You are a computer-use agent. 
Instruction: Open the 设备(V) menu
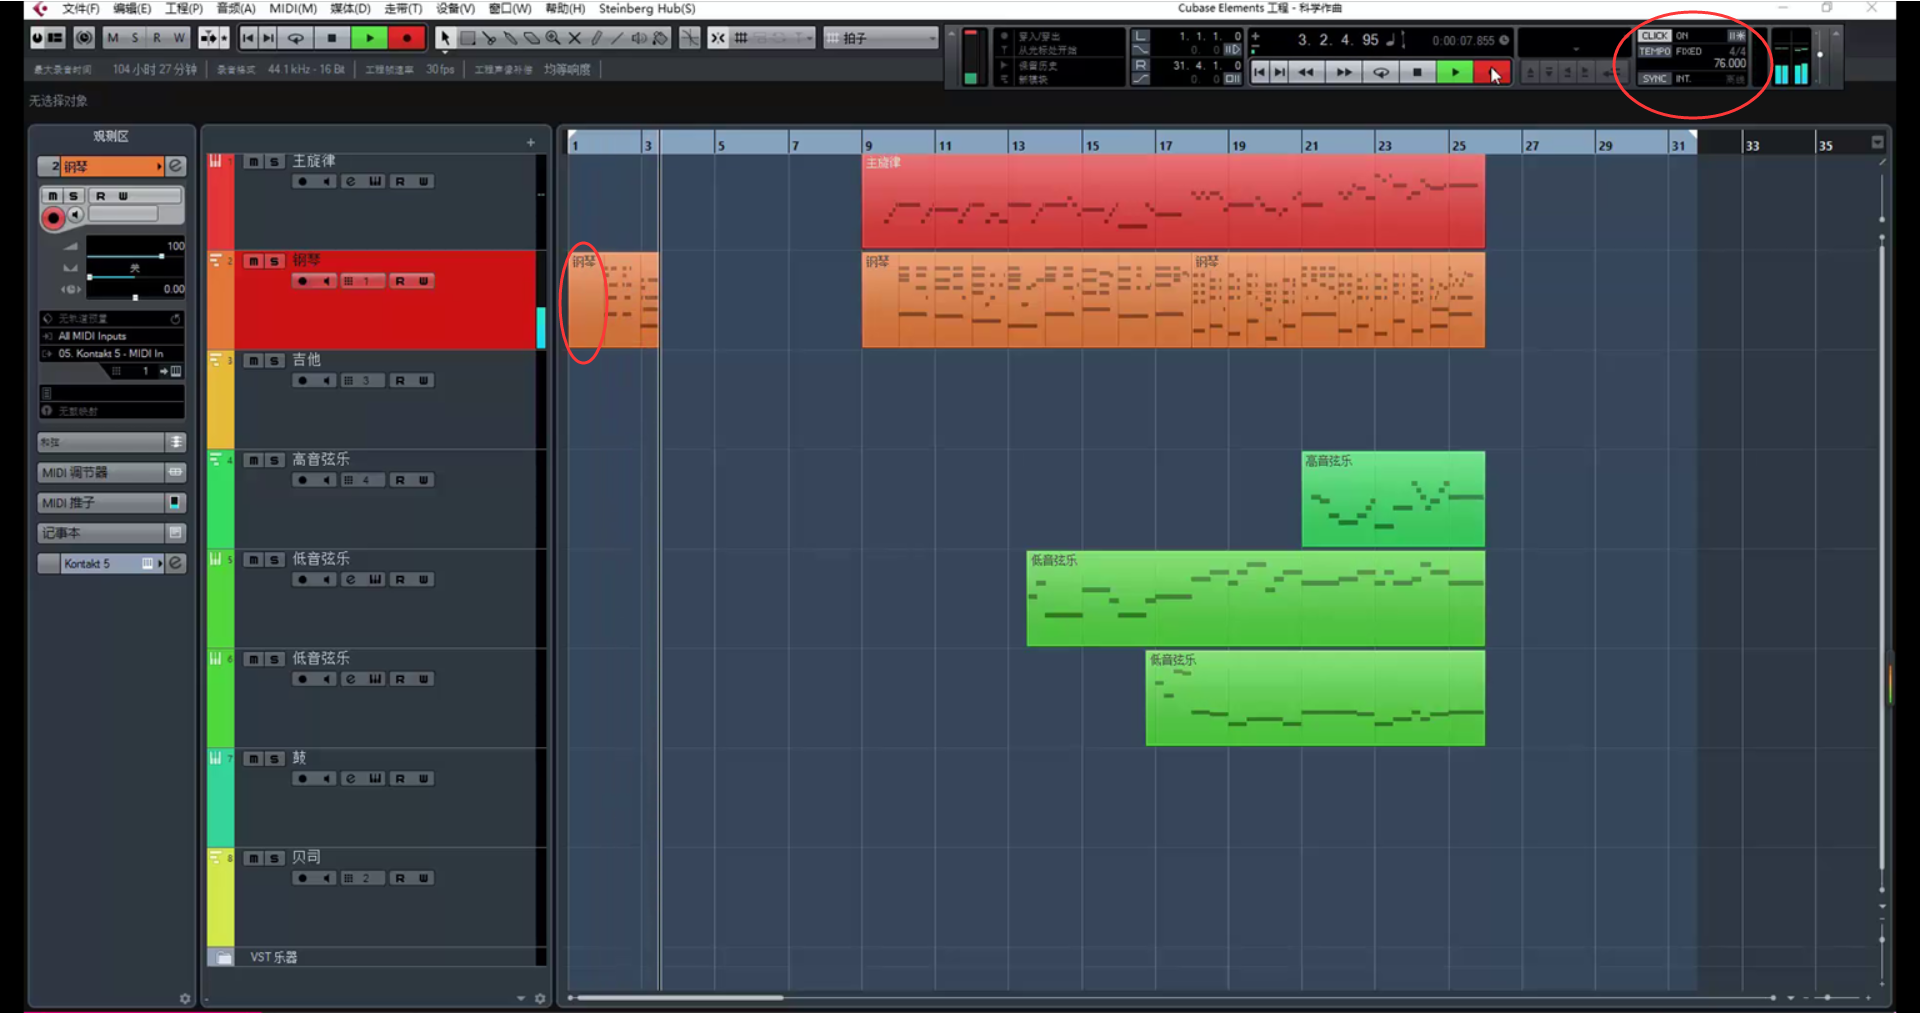tap(456, 9)
